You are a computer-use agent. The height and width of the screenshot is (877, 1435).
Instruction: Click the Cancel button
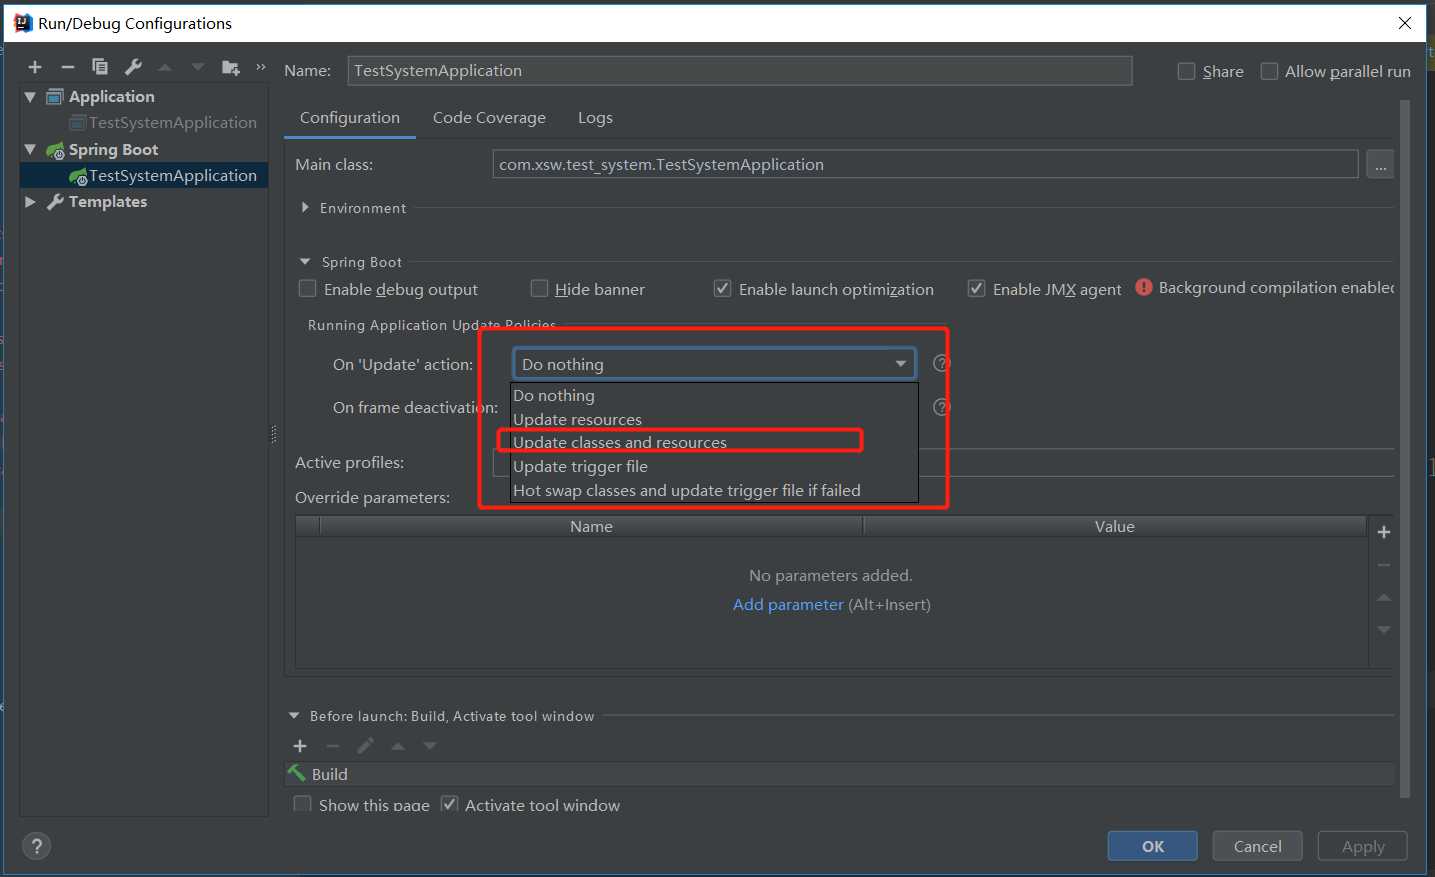point(1257,846)
